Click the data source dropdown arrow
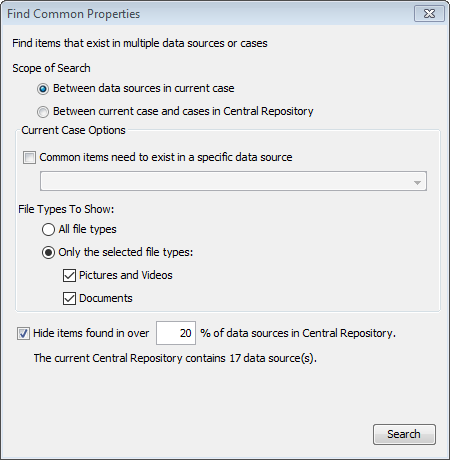 coord(417,182)
